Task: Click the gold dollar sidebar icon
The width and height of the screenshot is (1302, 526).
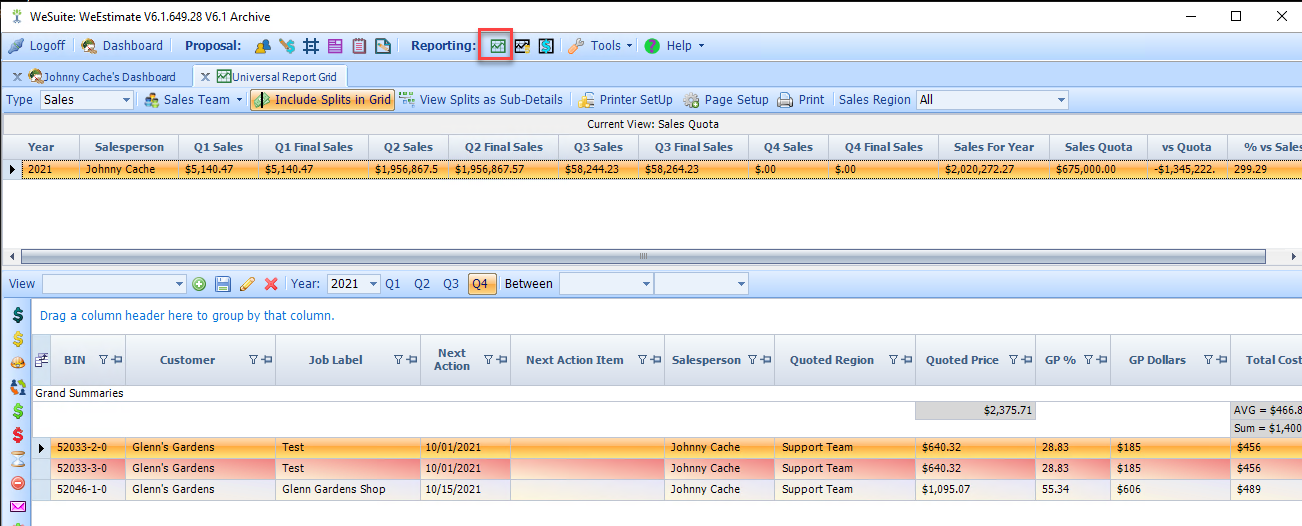Action: point(18,339)
